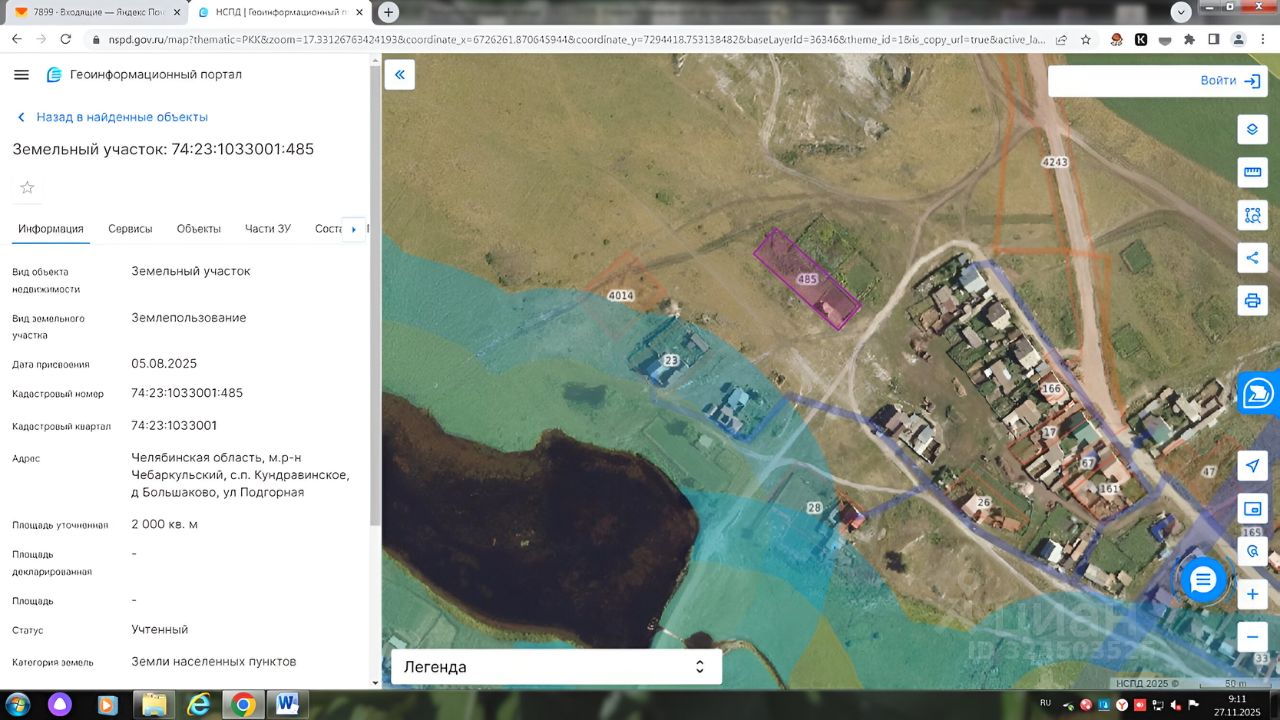Open Windows Explorer from the taskbar
The image size is (1280, 720).
tap(154, 705)
